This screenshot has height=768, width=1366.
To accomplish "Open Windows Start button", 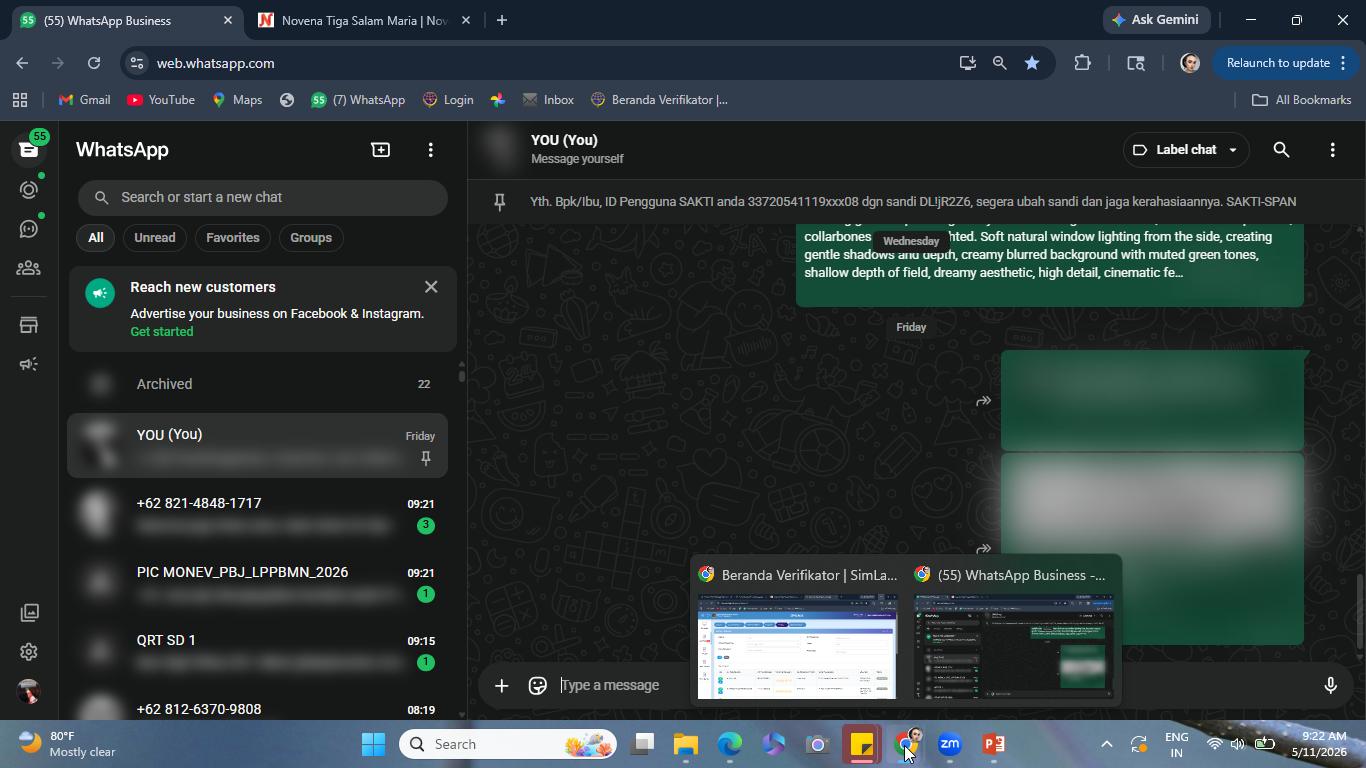I will pyautogui.click(x=373, y=744).
